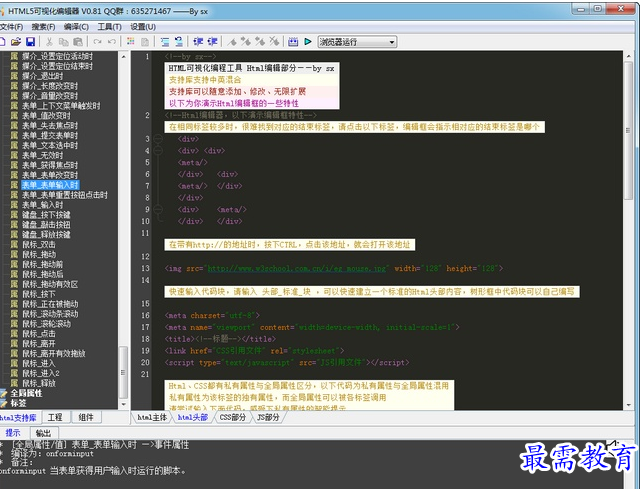Select the 输出 bottom panel tab

44,433
